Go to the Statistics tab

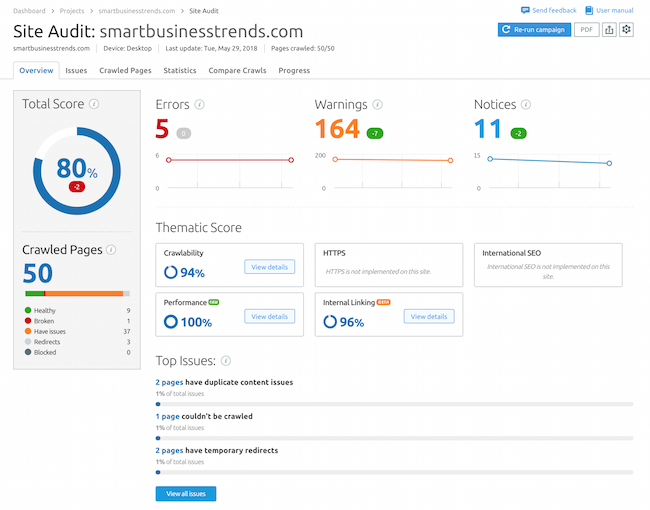click(x=179, y=70)
